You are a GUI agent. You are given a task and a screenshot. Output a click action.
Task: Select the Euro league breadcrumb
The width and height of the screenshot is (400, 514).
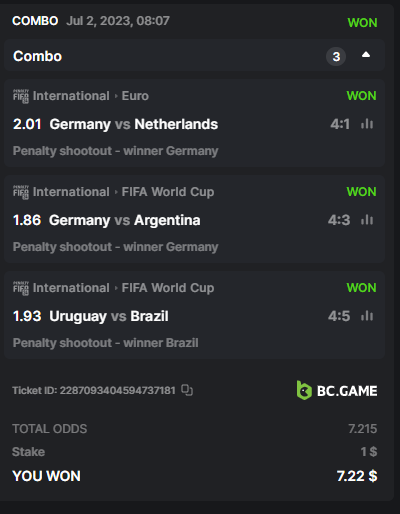135,96
